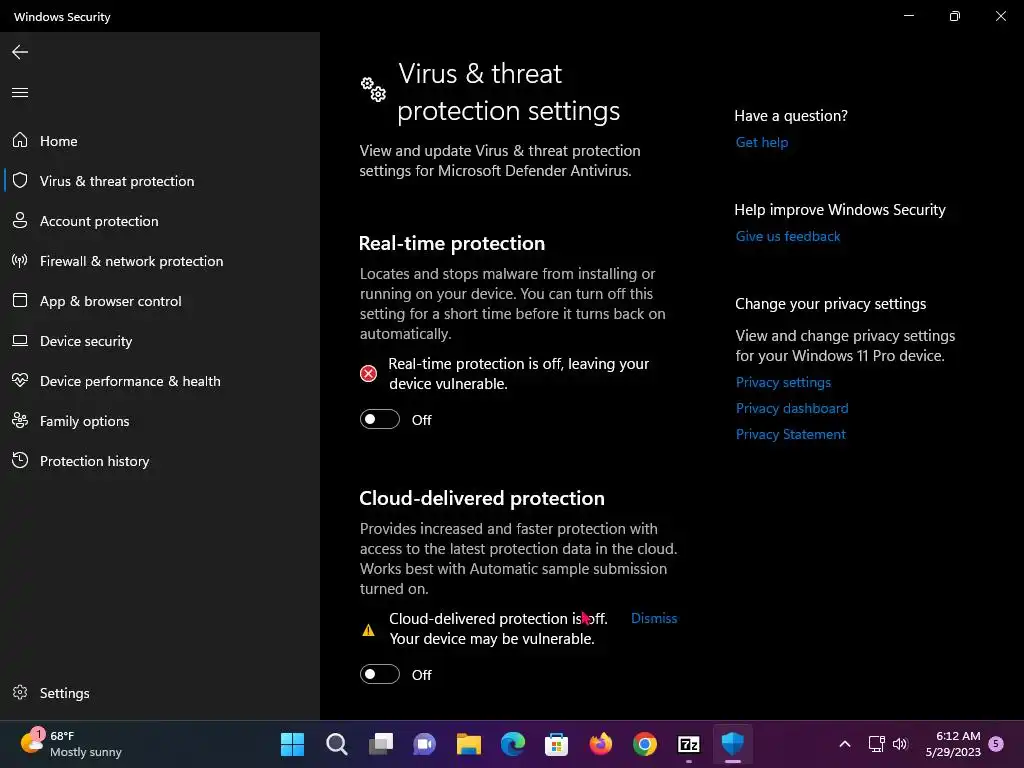
Task: Open Microsoft Store from taskbar
Action: [556, 744]
